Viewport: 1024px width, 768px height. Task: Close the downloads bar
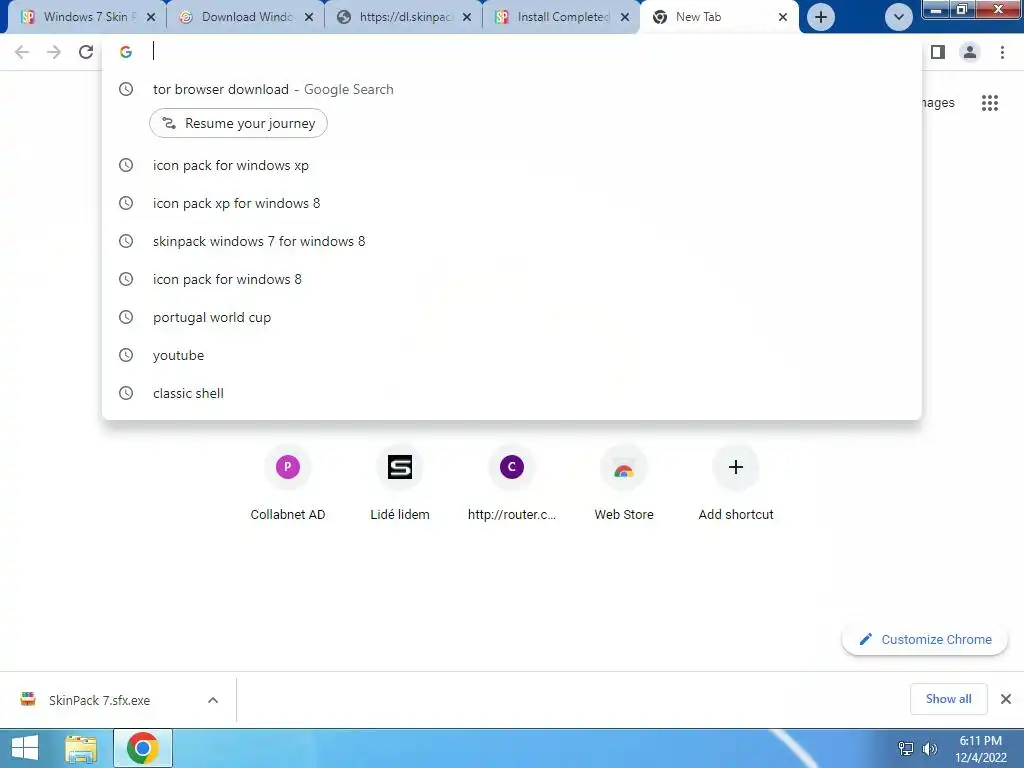1006,699
